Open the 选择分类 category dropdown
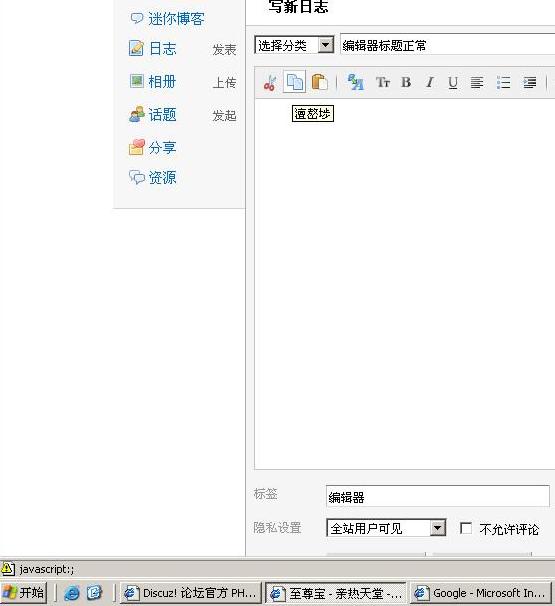The height and width of the screenshot is (606, 555). pyautogui.click(x=294, y=45)
